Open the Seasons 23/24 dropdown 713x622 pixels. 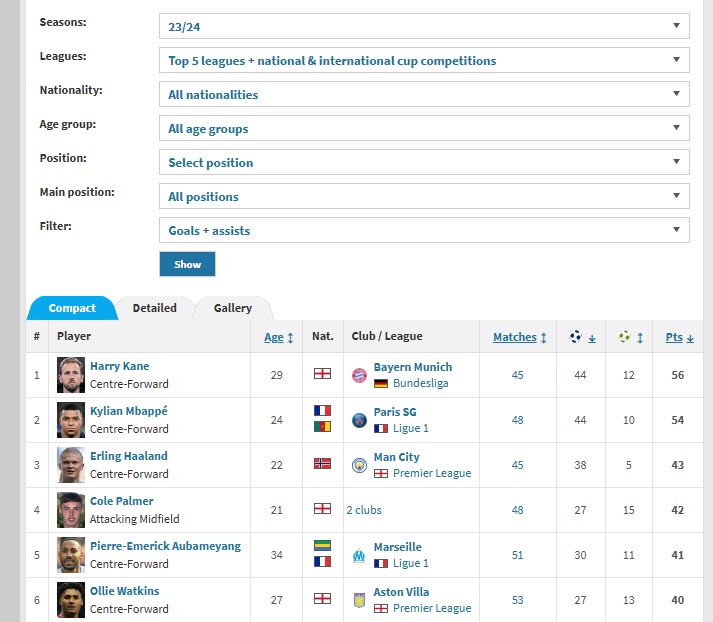coord(424,26)
